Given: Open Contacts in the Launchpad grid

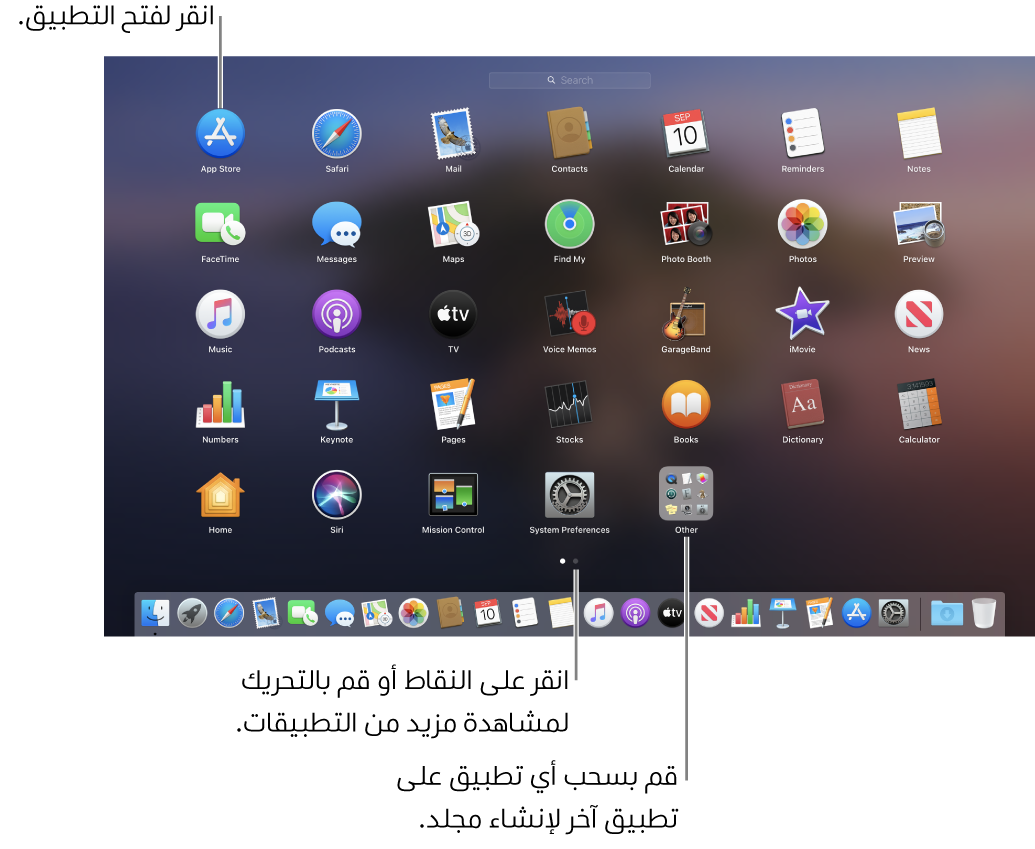Looking at the screenshot, I should [x=569, y=133].
